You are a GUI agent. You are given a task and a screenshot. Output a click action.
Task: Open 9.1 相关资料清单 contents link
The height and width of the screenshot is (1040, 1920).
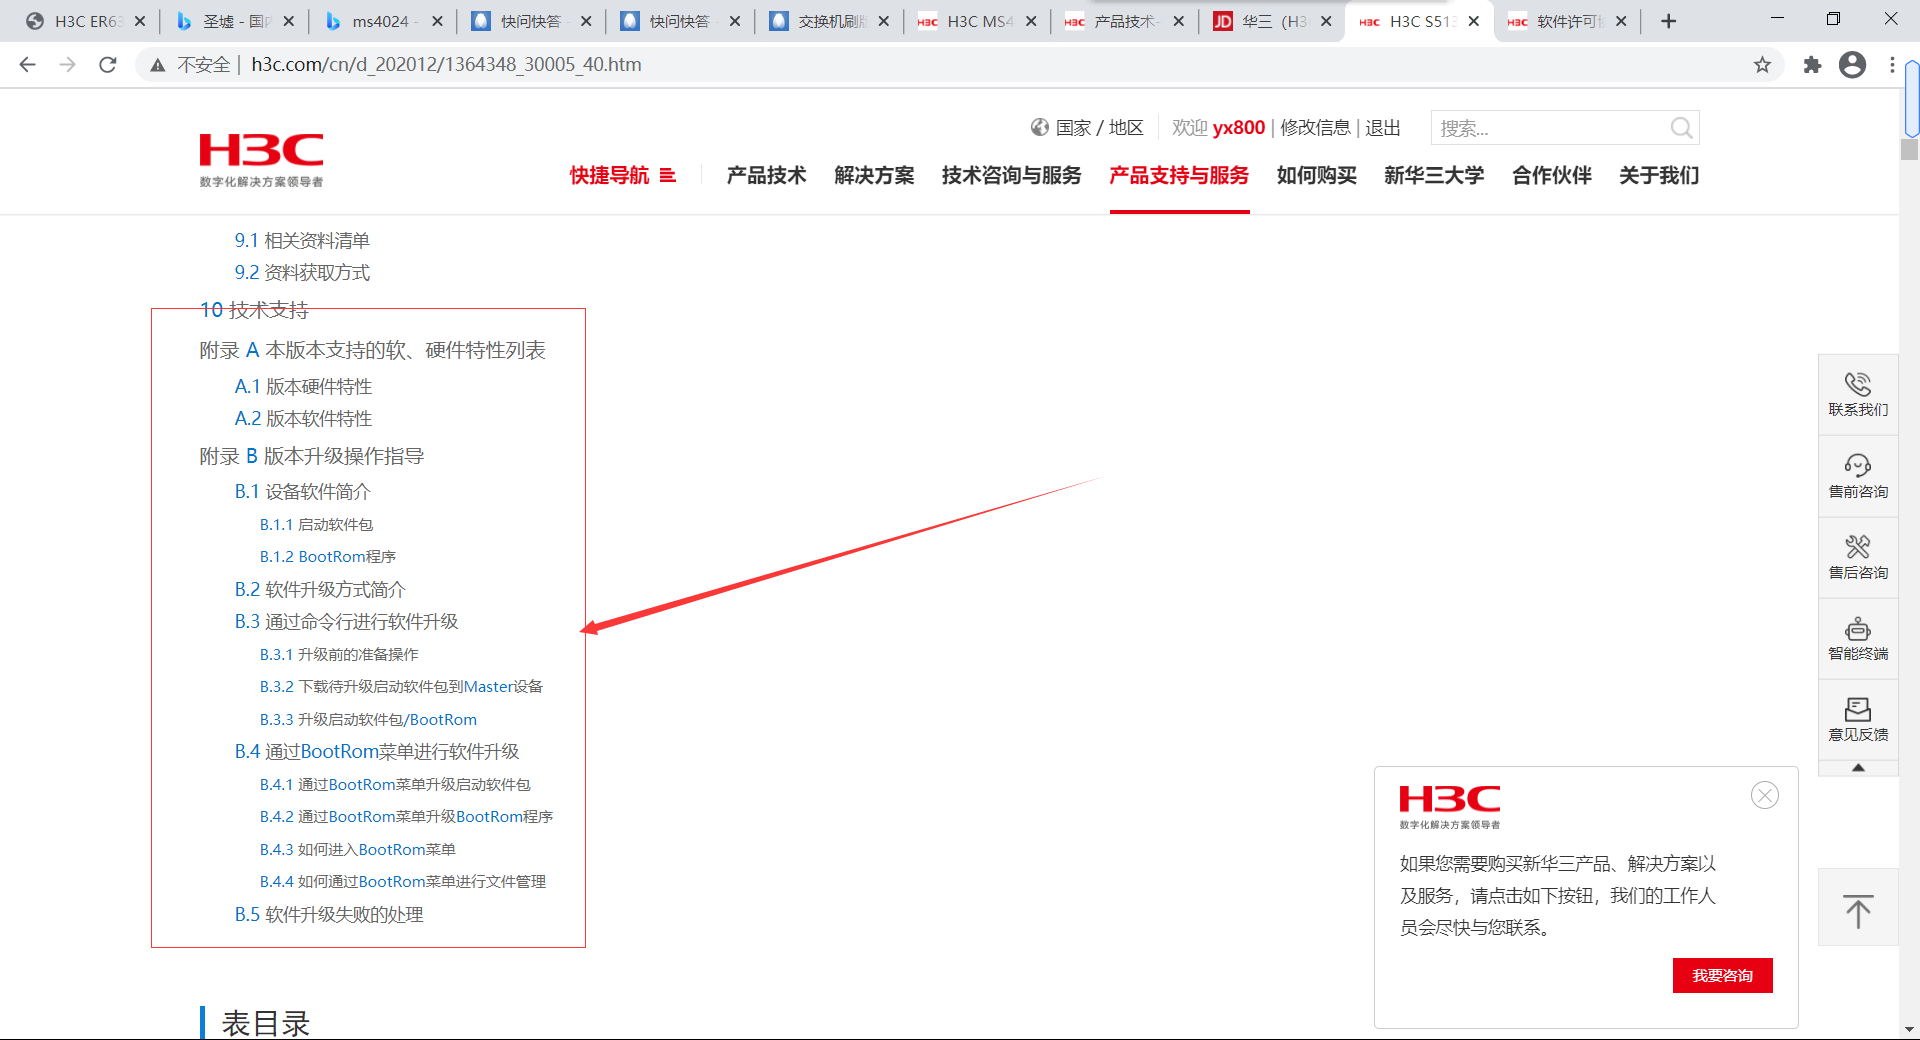(302, 240)
